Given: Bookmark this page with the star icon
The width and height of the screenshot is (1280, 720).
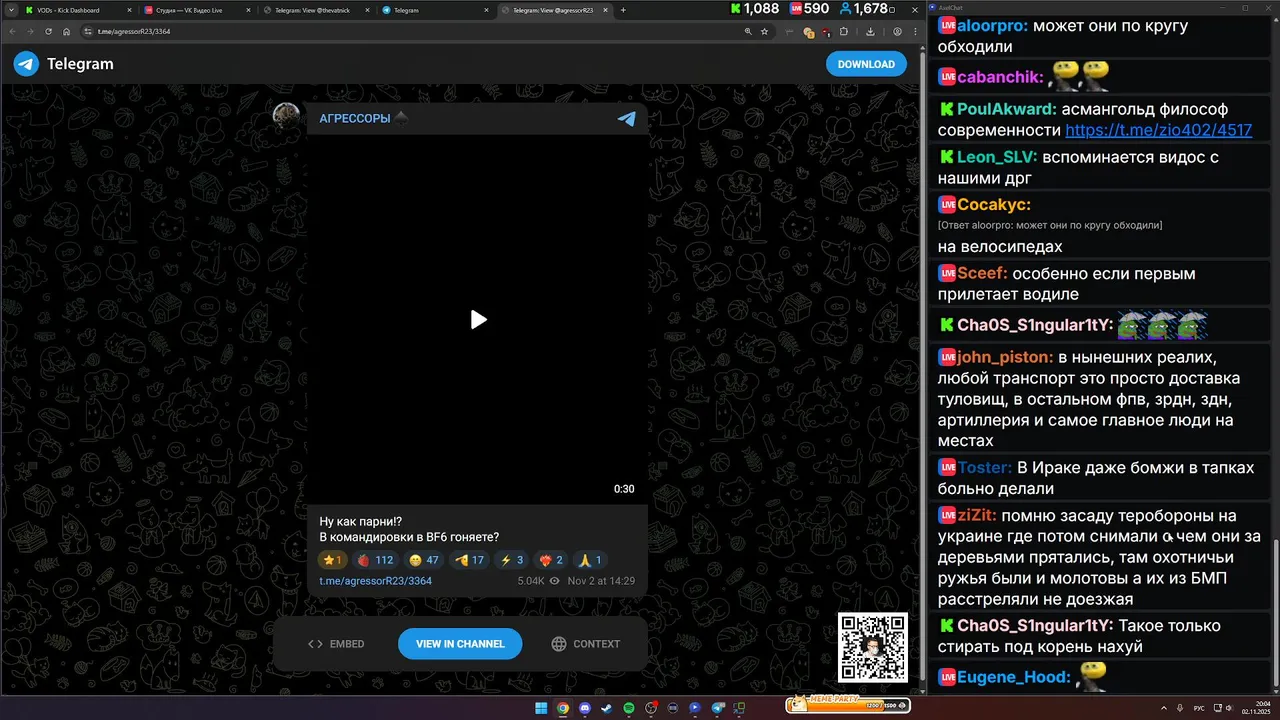Looking at the screenshot, I should tap(765, 32).
